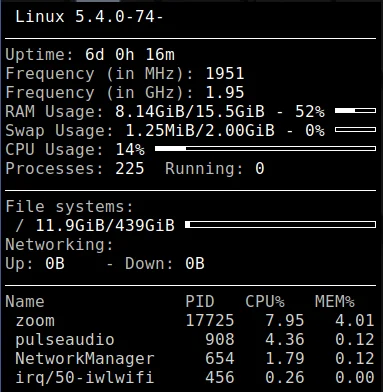Image resolution: width=383 pixels, height=392 pixels.
Task: Click pulseaudio's CPU value 4.36
Action: [285, 340]
